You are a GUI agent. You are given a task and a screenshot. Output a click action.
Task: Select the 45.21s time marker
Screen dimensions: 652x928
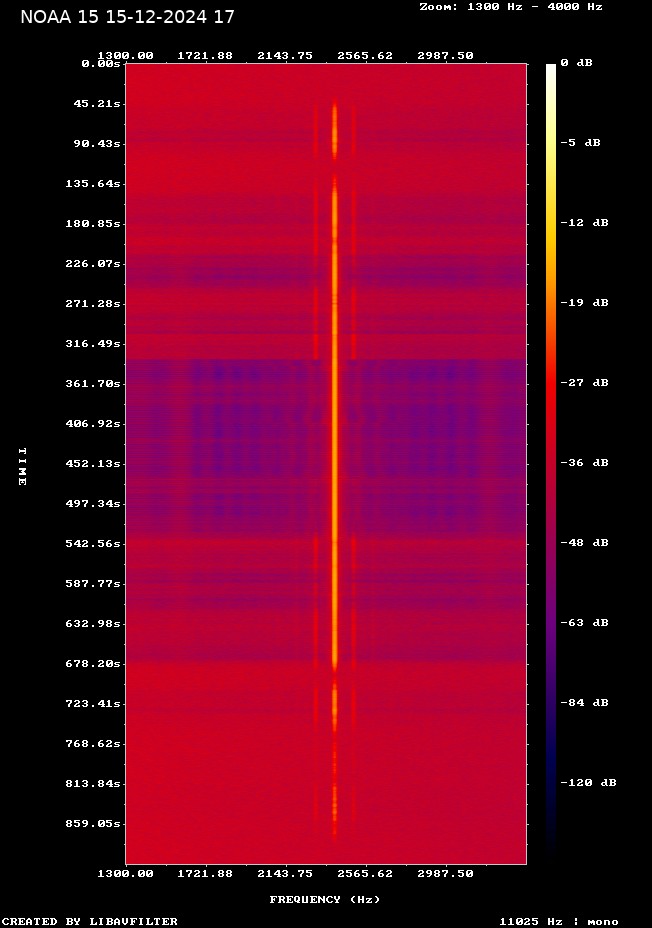pos(99,104)
